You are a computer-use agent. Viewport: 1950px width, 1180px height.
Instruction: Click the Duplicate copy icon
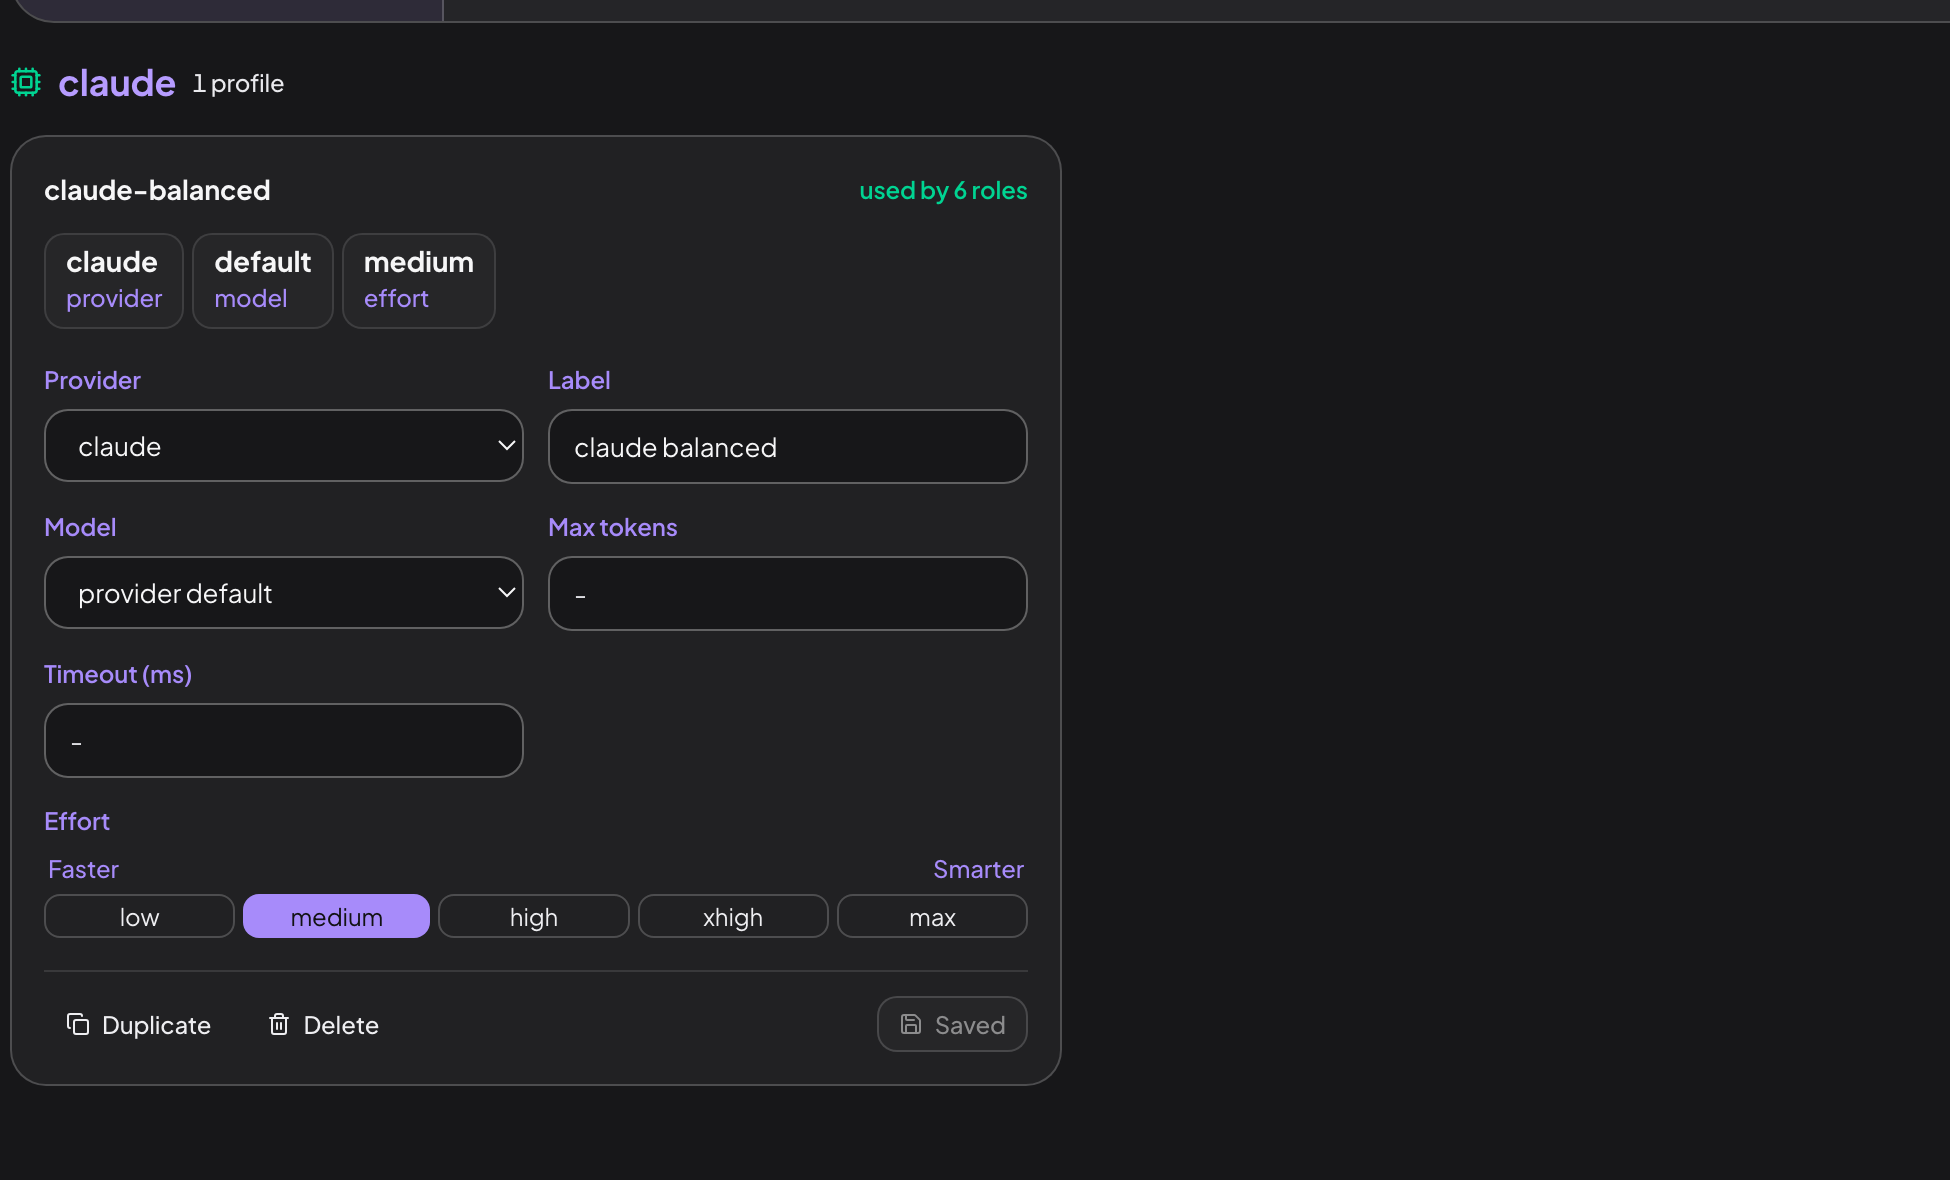coord(78,1024)
